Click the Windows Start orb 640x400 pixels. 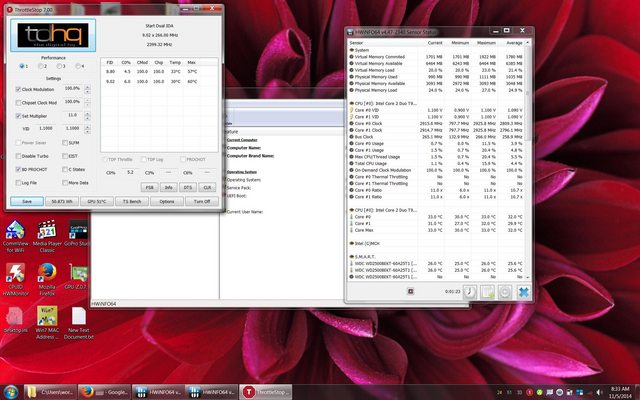pyautogui.click(x=11, y=392)
